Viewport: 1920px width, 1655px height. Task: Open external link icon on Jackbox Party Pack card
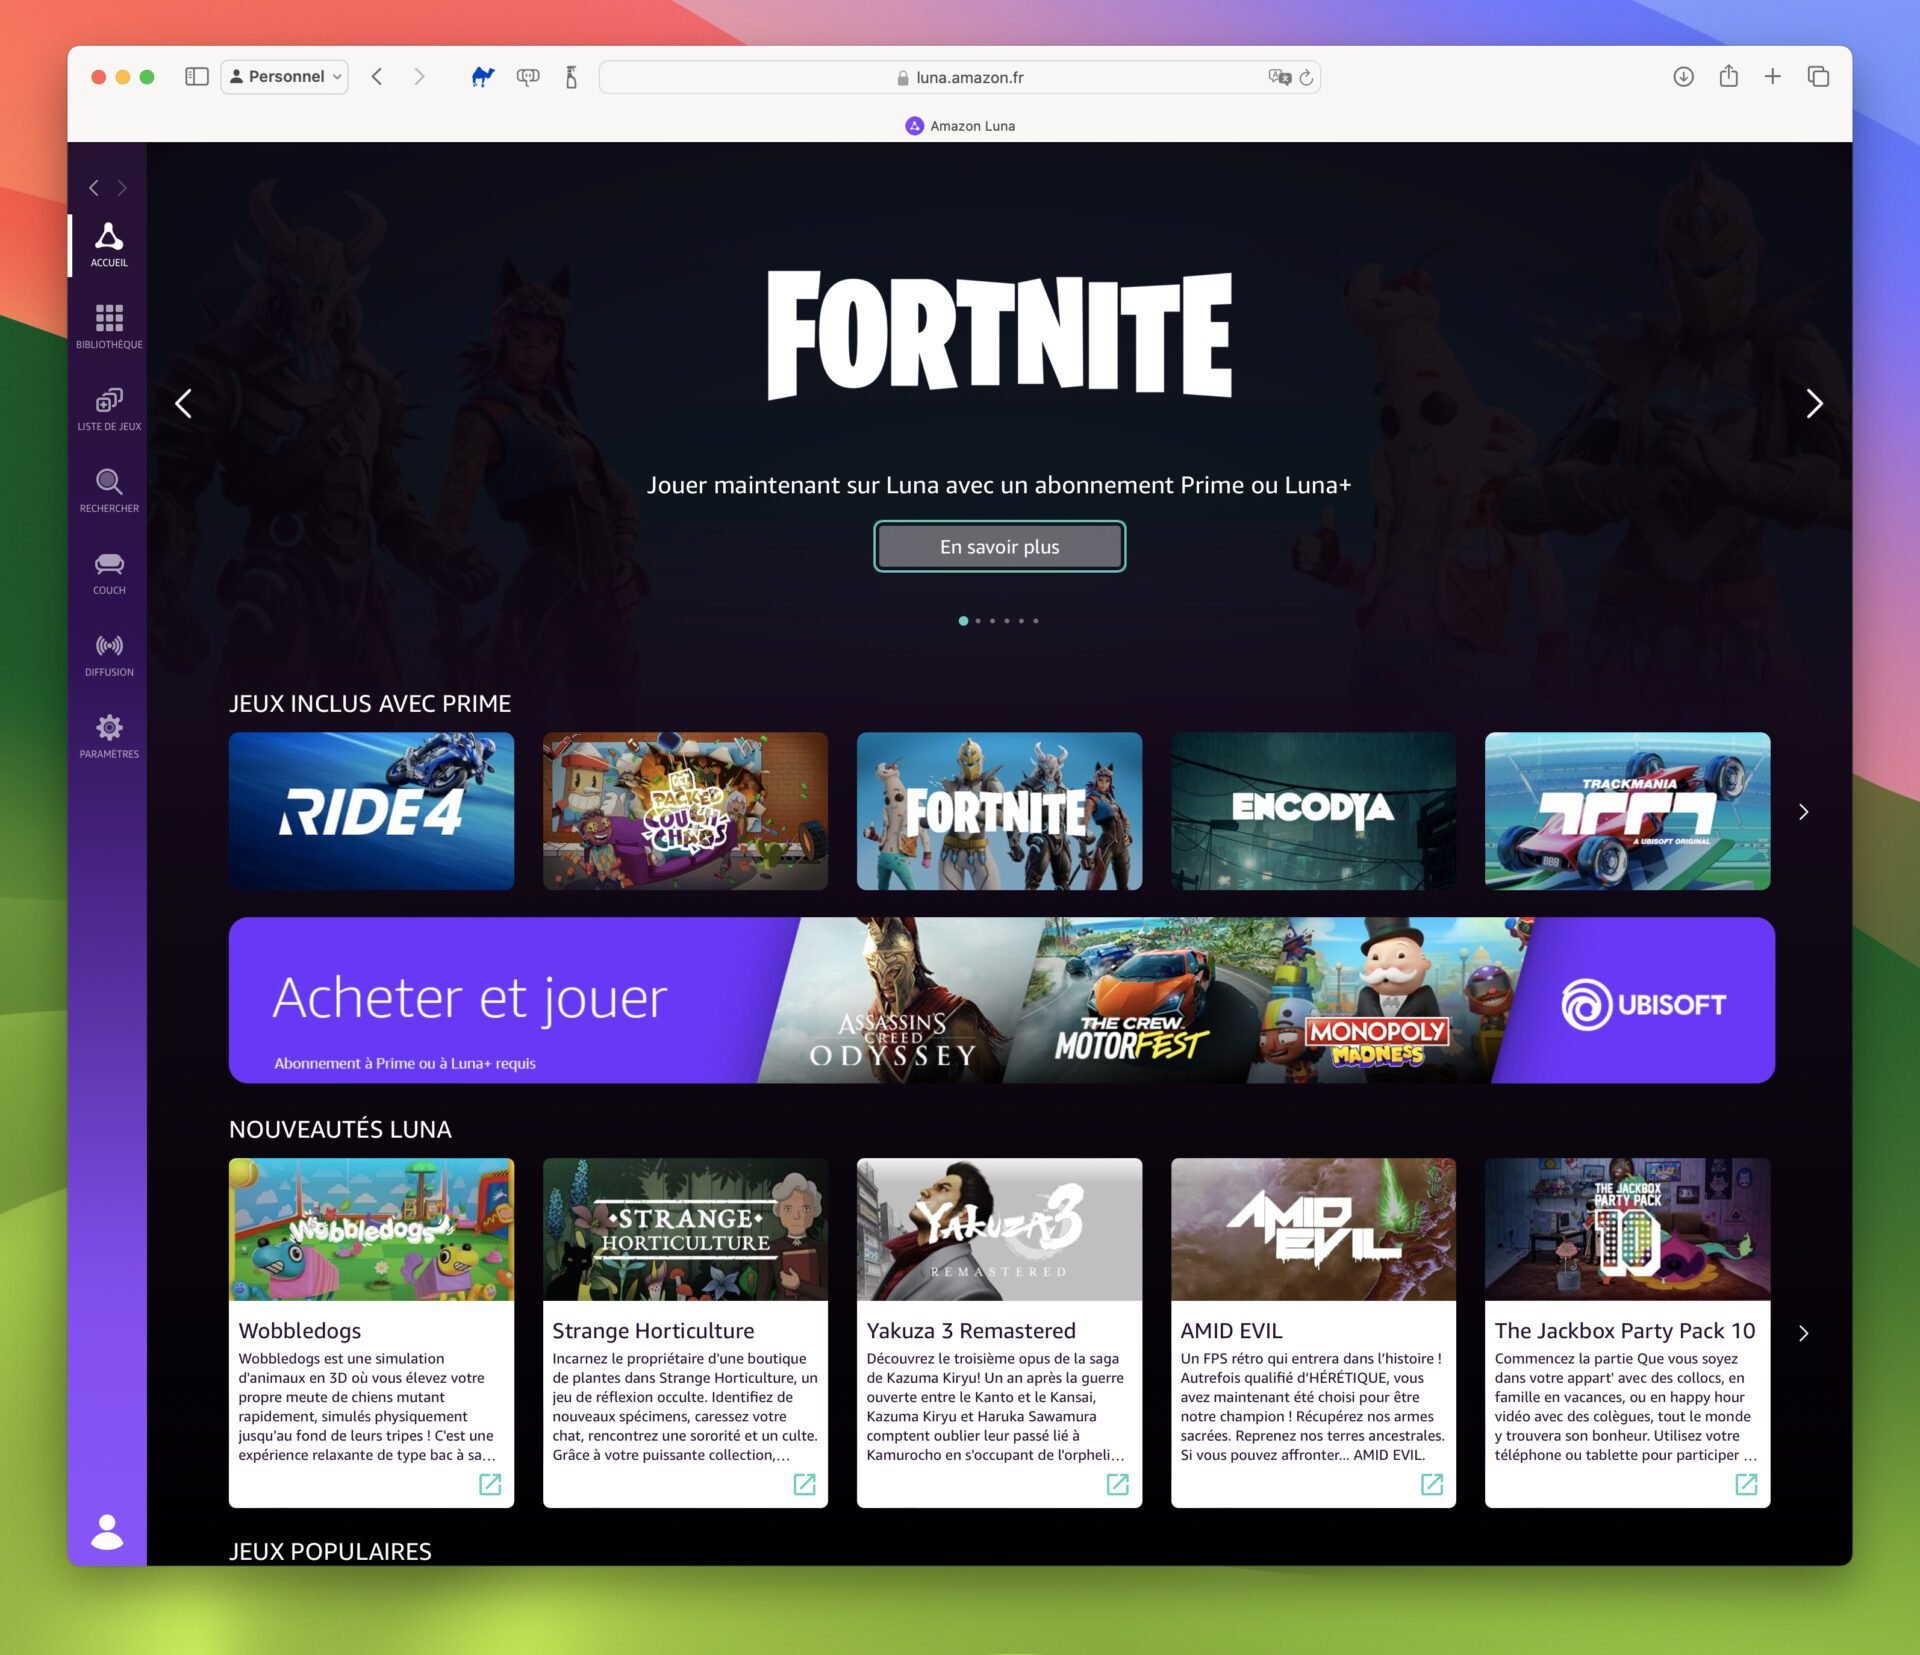[1746, 1484]
